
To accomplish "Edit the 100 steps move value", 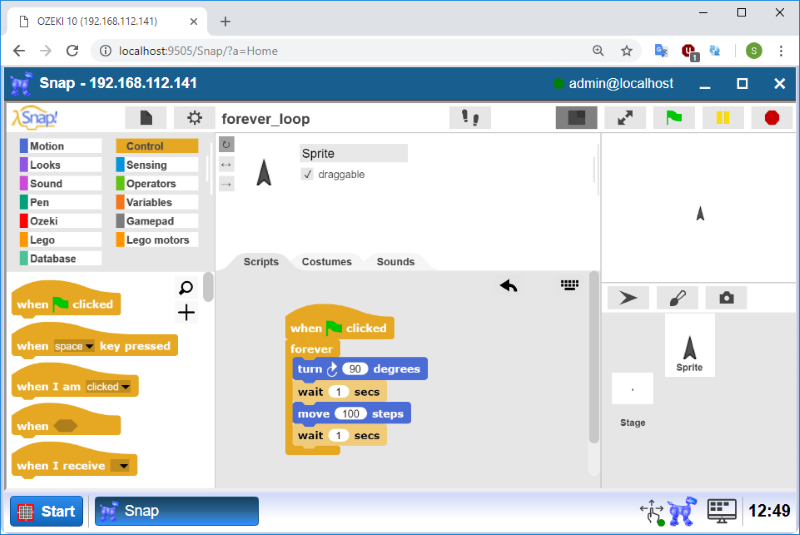I will click(x=351, y=414).
